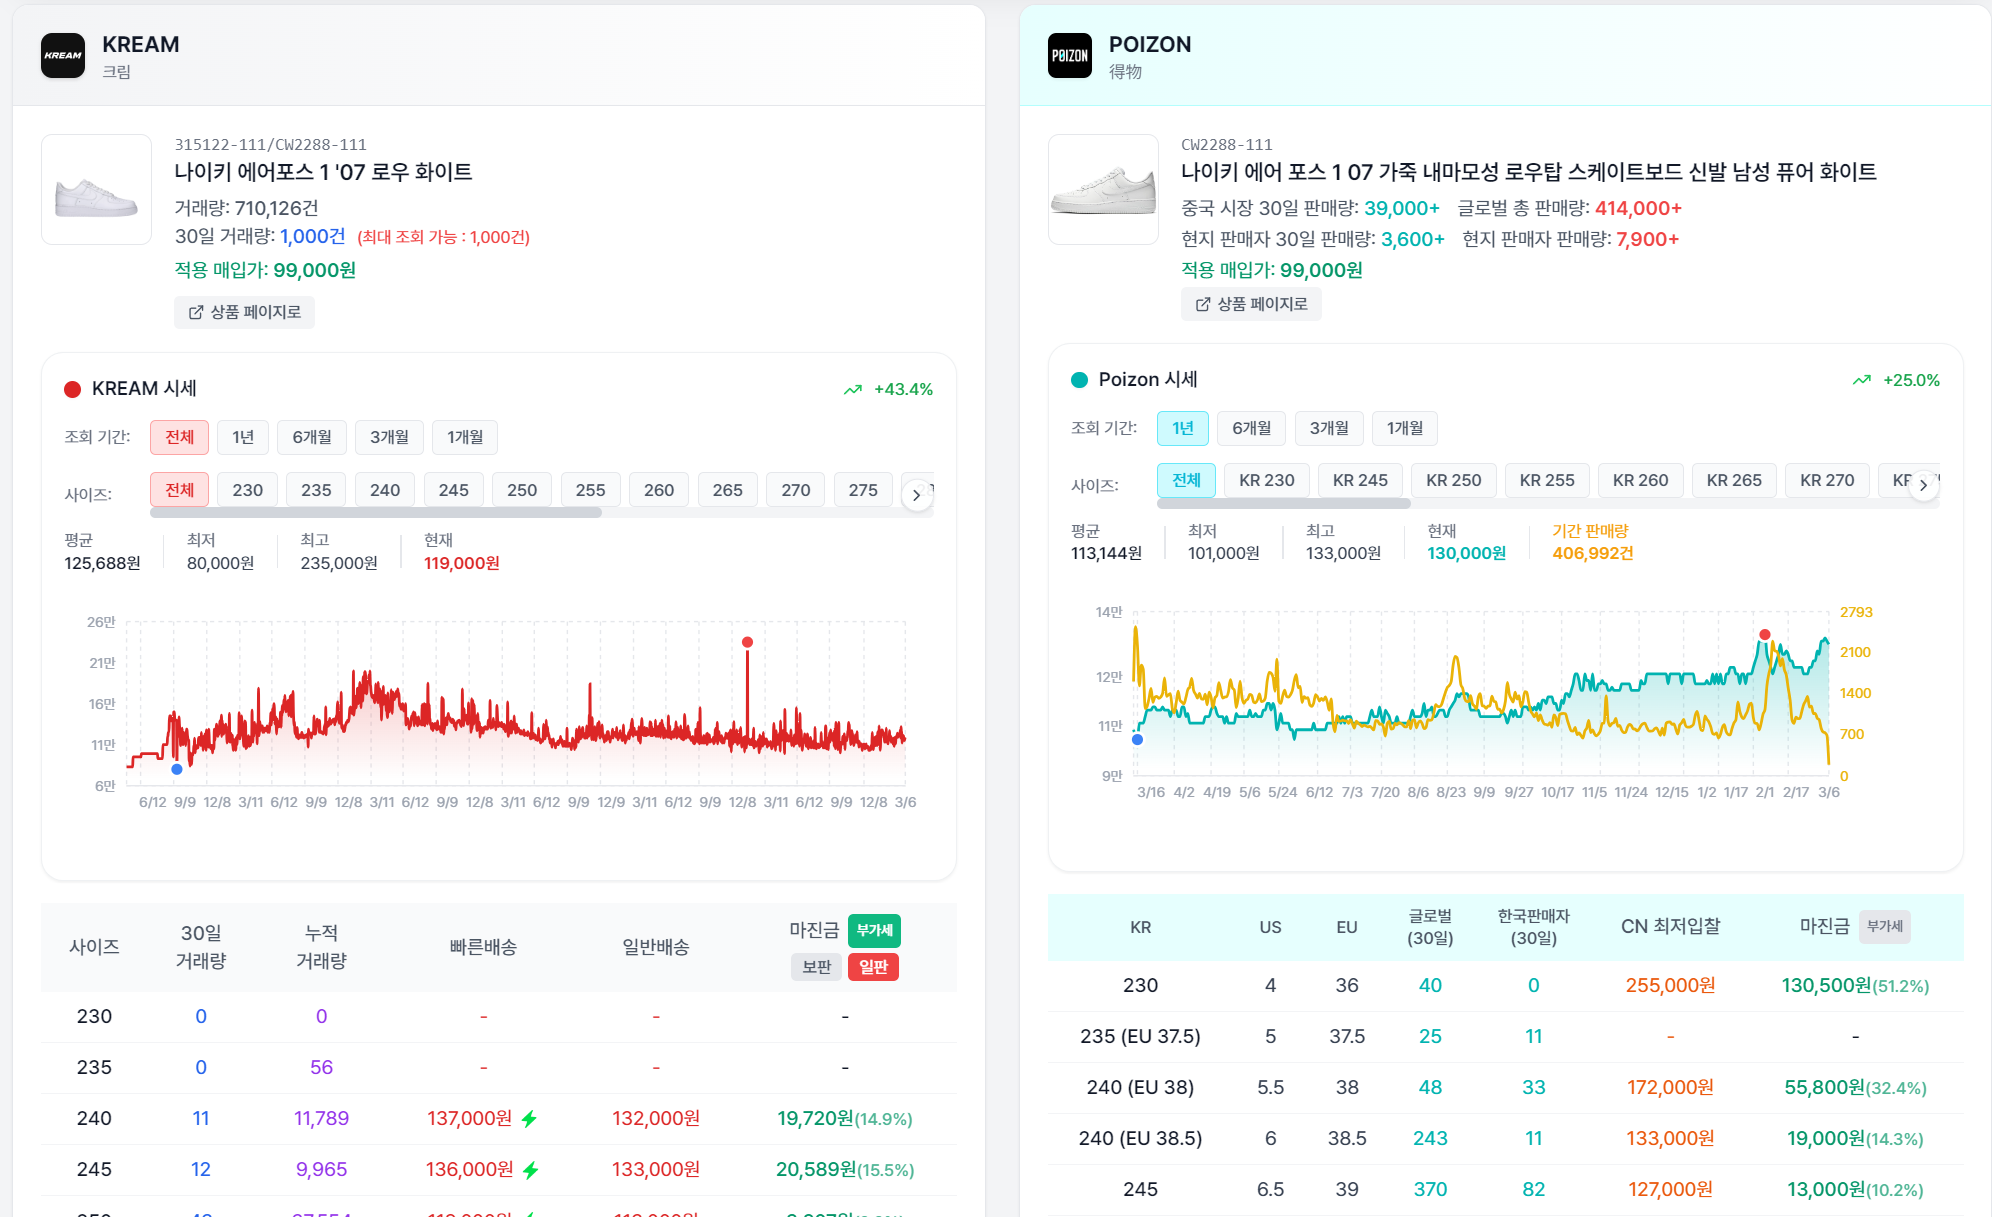The width and height of the screenshot is (1992, 1217).
Task: Expand more Poizon sizes with chevron arrow
Action: coord(1924,485)
